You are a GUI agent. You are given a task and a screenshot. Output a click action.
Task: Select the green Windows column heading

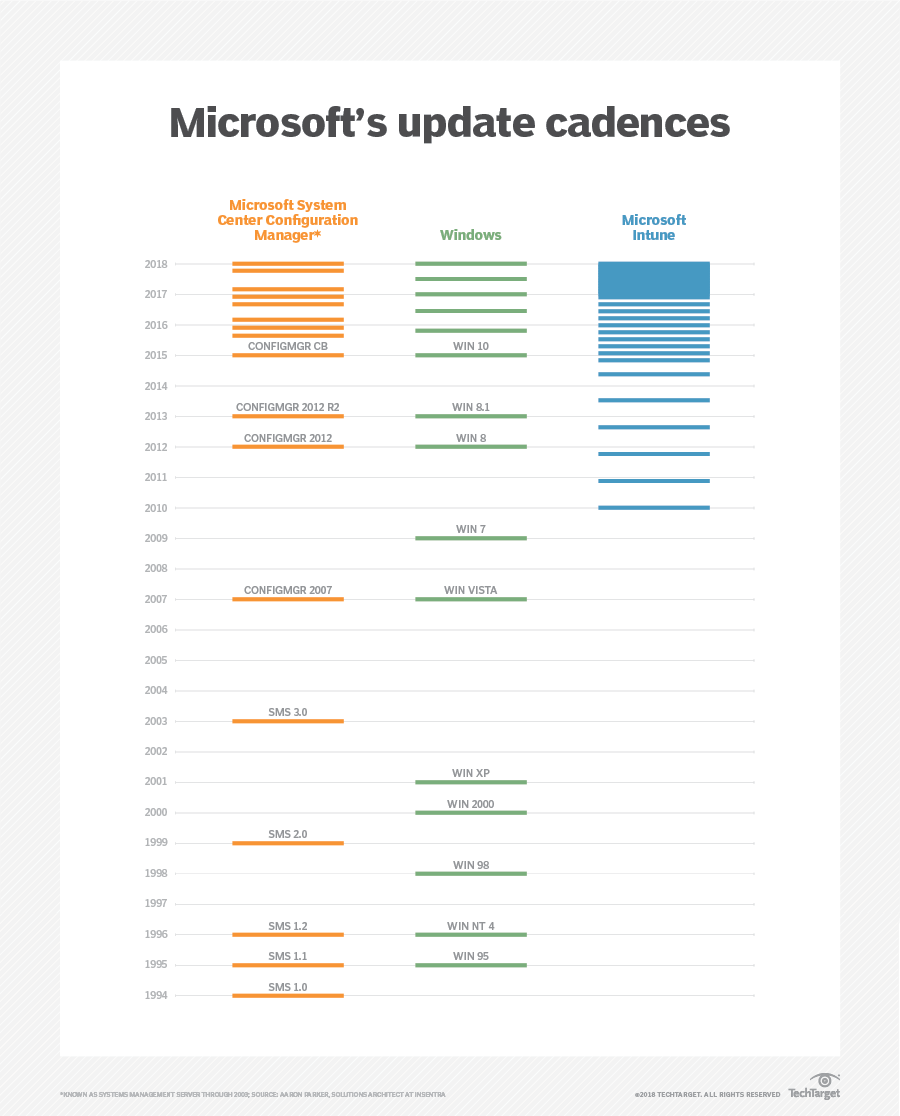[x=470, y=235]
